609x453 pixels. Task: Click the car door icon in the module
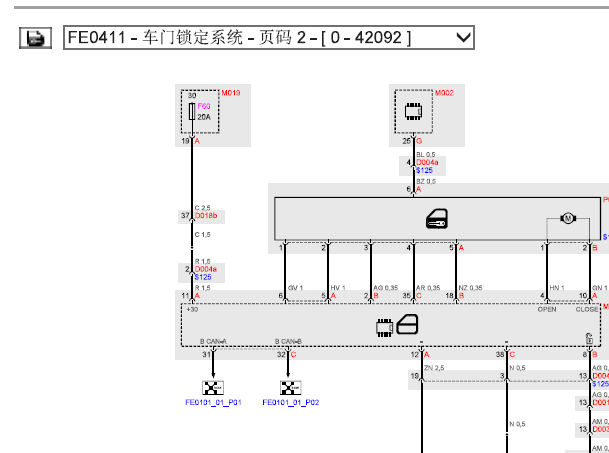[407, 324]
